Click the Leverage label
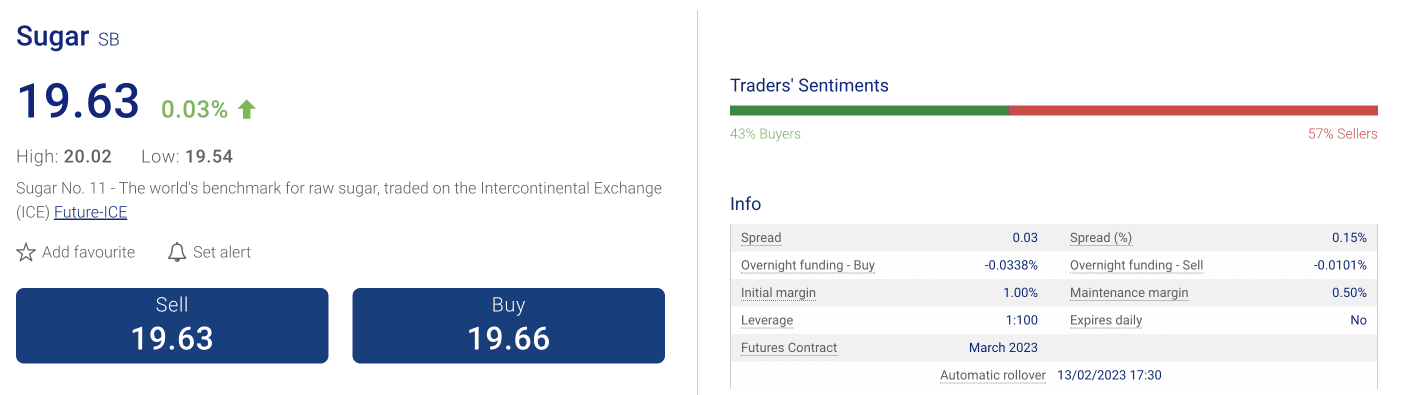The width and height of the screenshot is (1405, 395). click(767, 321)
